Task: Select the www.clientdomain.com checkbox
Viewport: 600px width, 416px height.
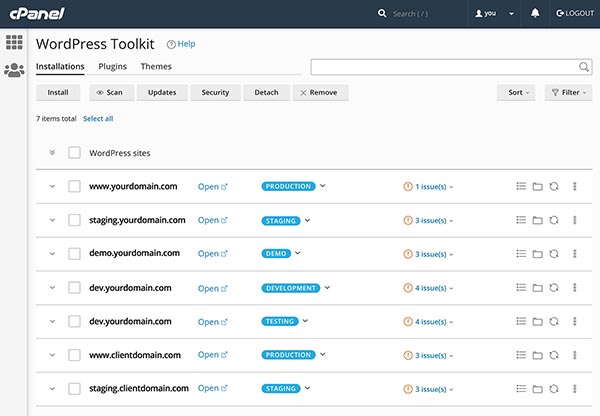Action: (74, 355)
